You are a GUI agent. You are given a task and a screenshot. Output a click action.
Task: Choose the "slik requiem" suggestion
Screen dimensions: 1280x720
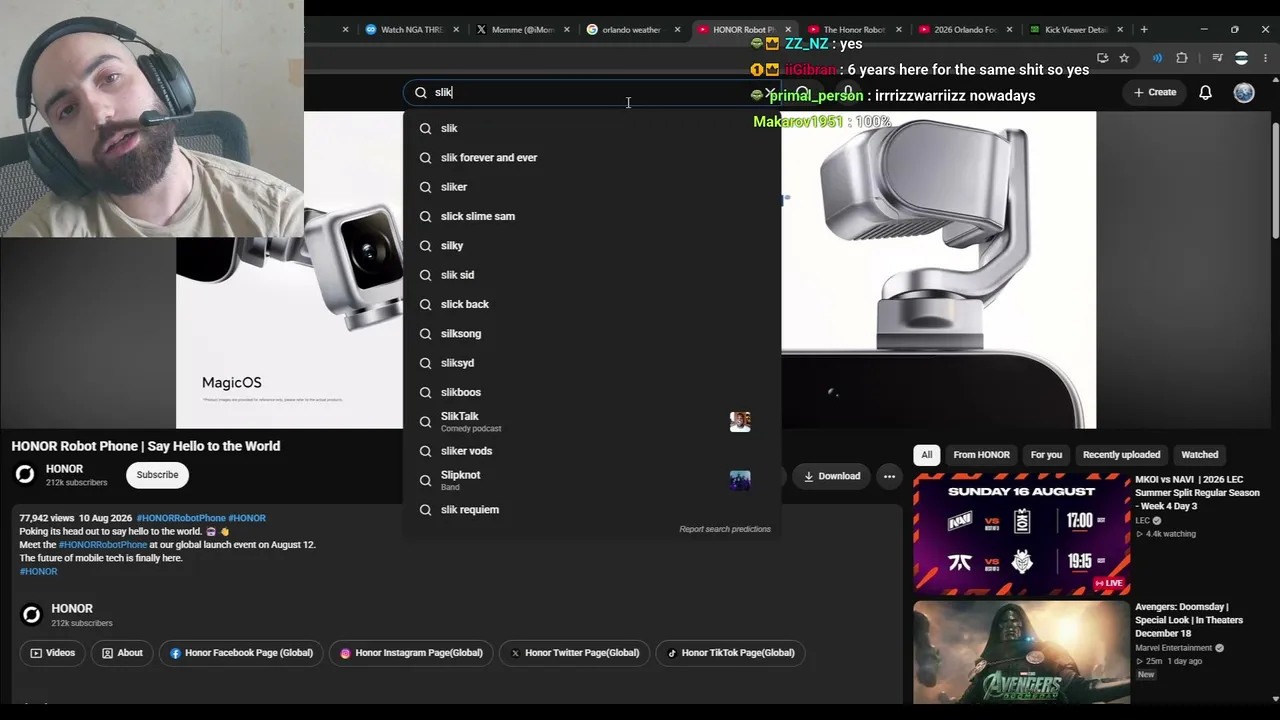[592, 510]
